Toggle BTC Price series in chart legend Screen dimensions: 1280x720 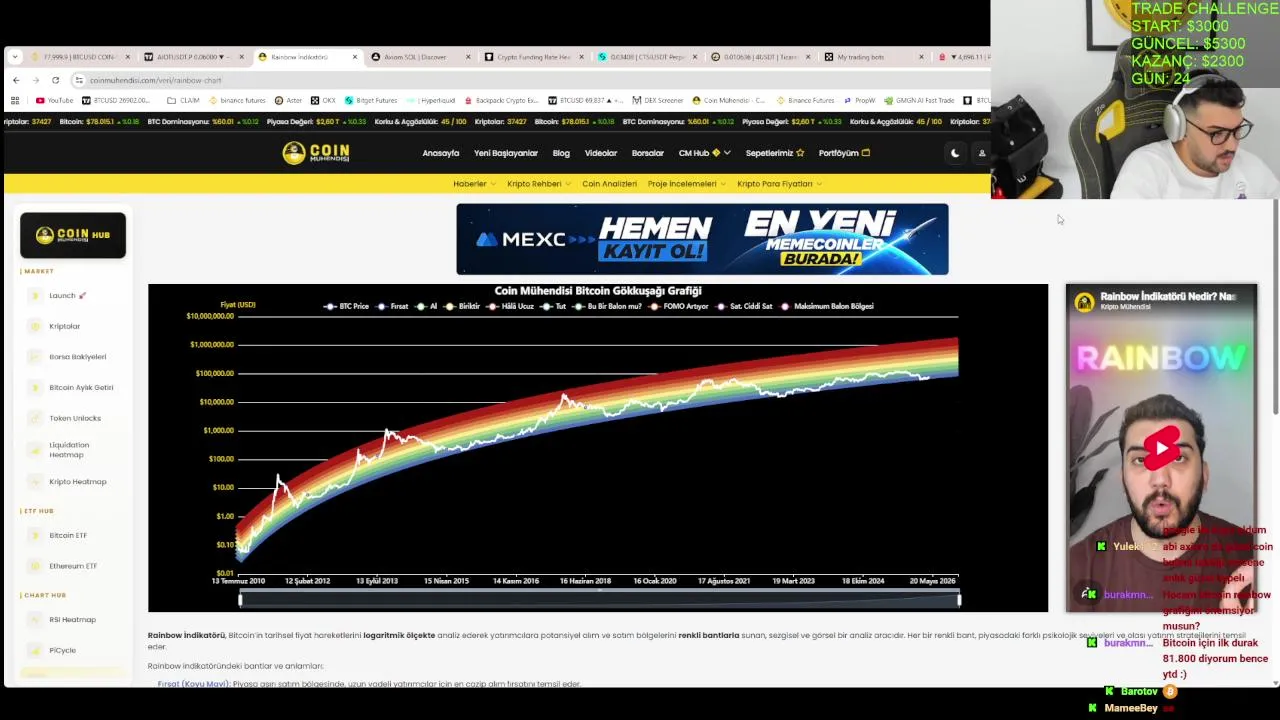point(347,306)
